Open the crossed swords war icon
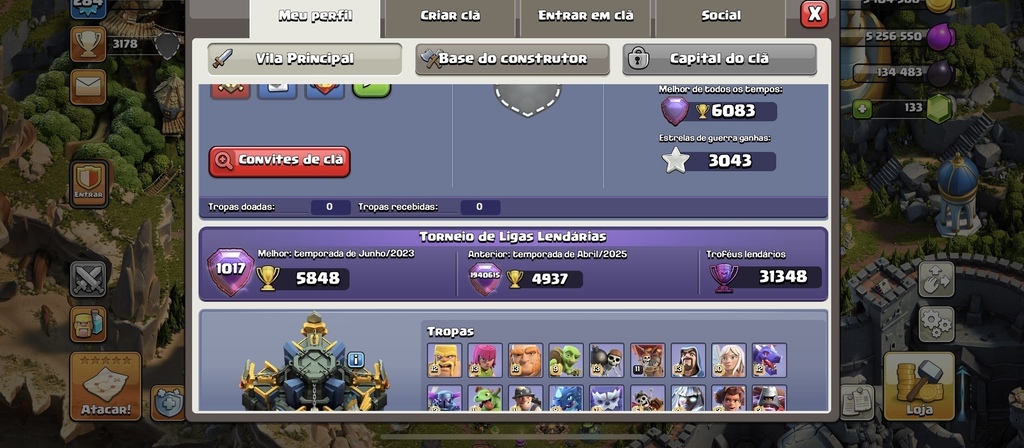Screen dimensions: 1024x448 pos(88,279)
